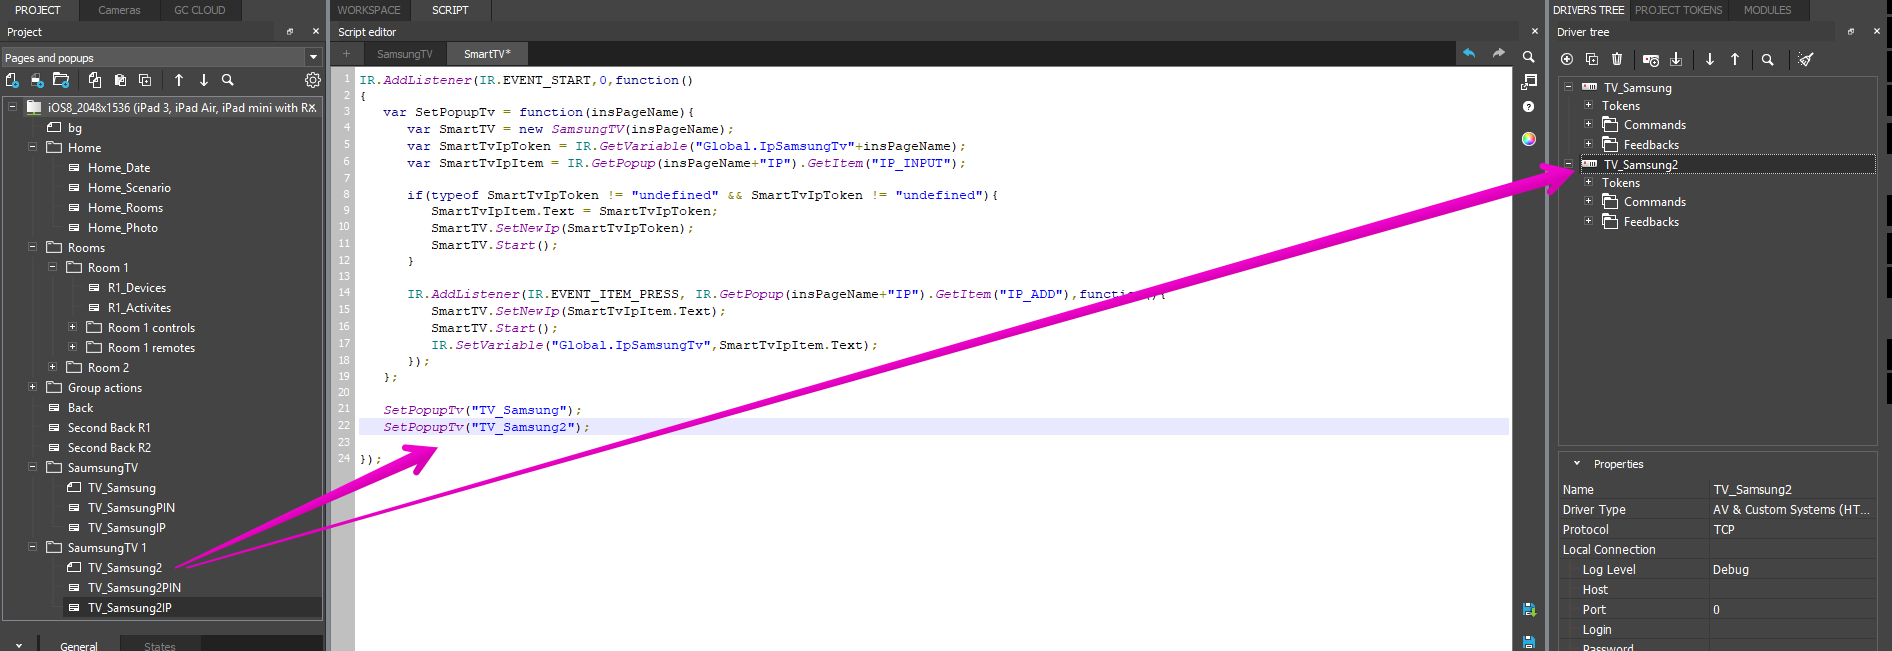Open the Pages and popups dropdown

click(x=313, y=58)
